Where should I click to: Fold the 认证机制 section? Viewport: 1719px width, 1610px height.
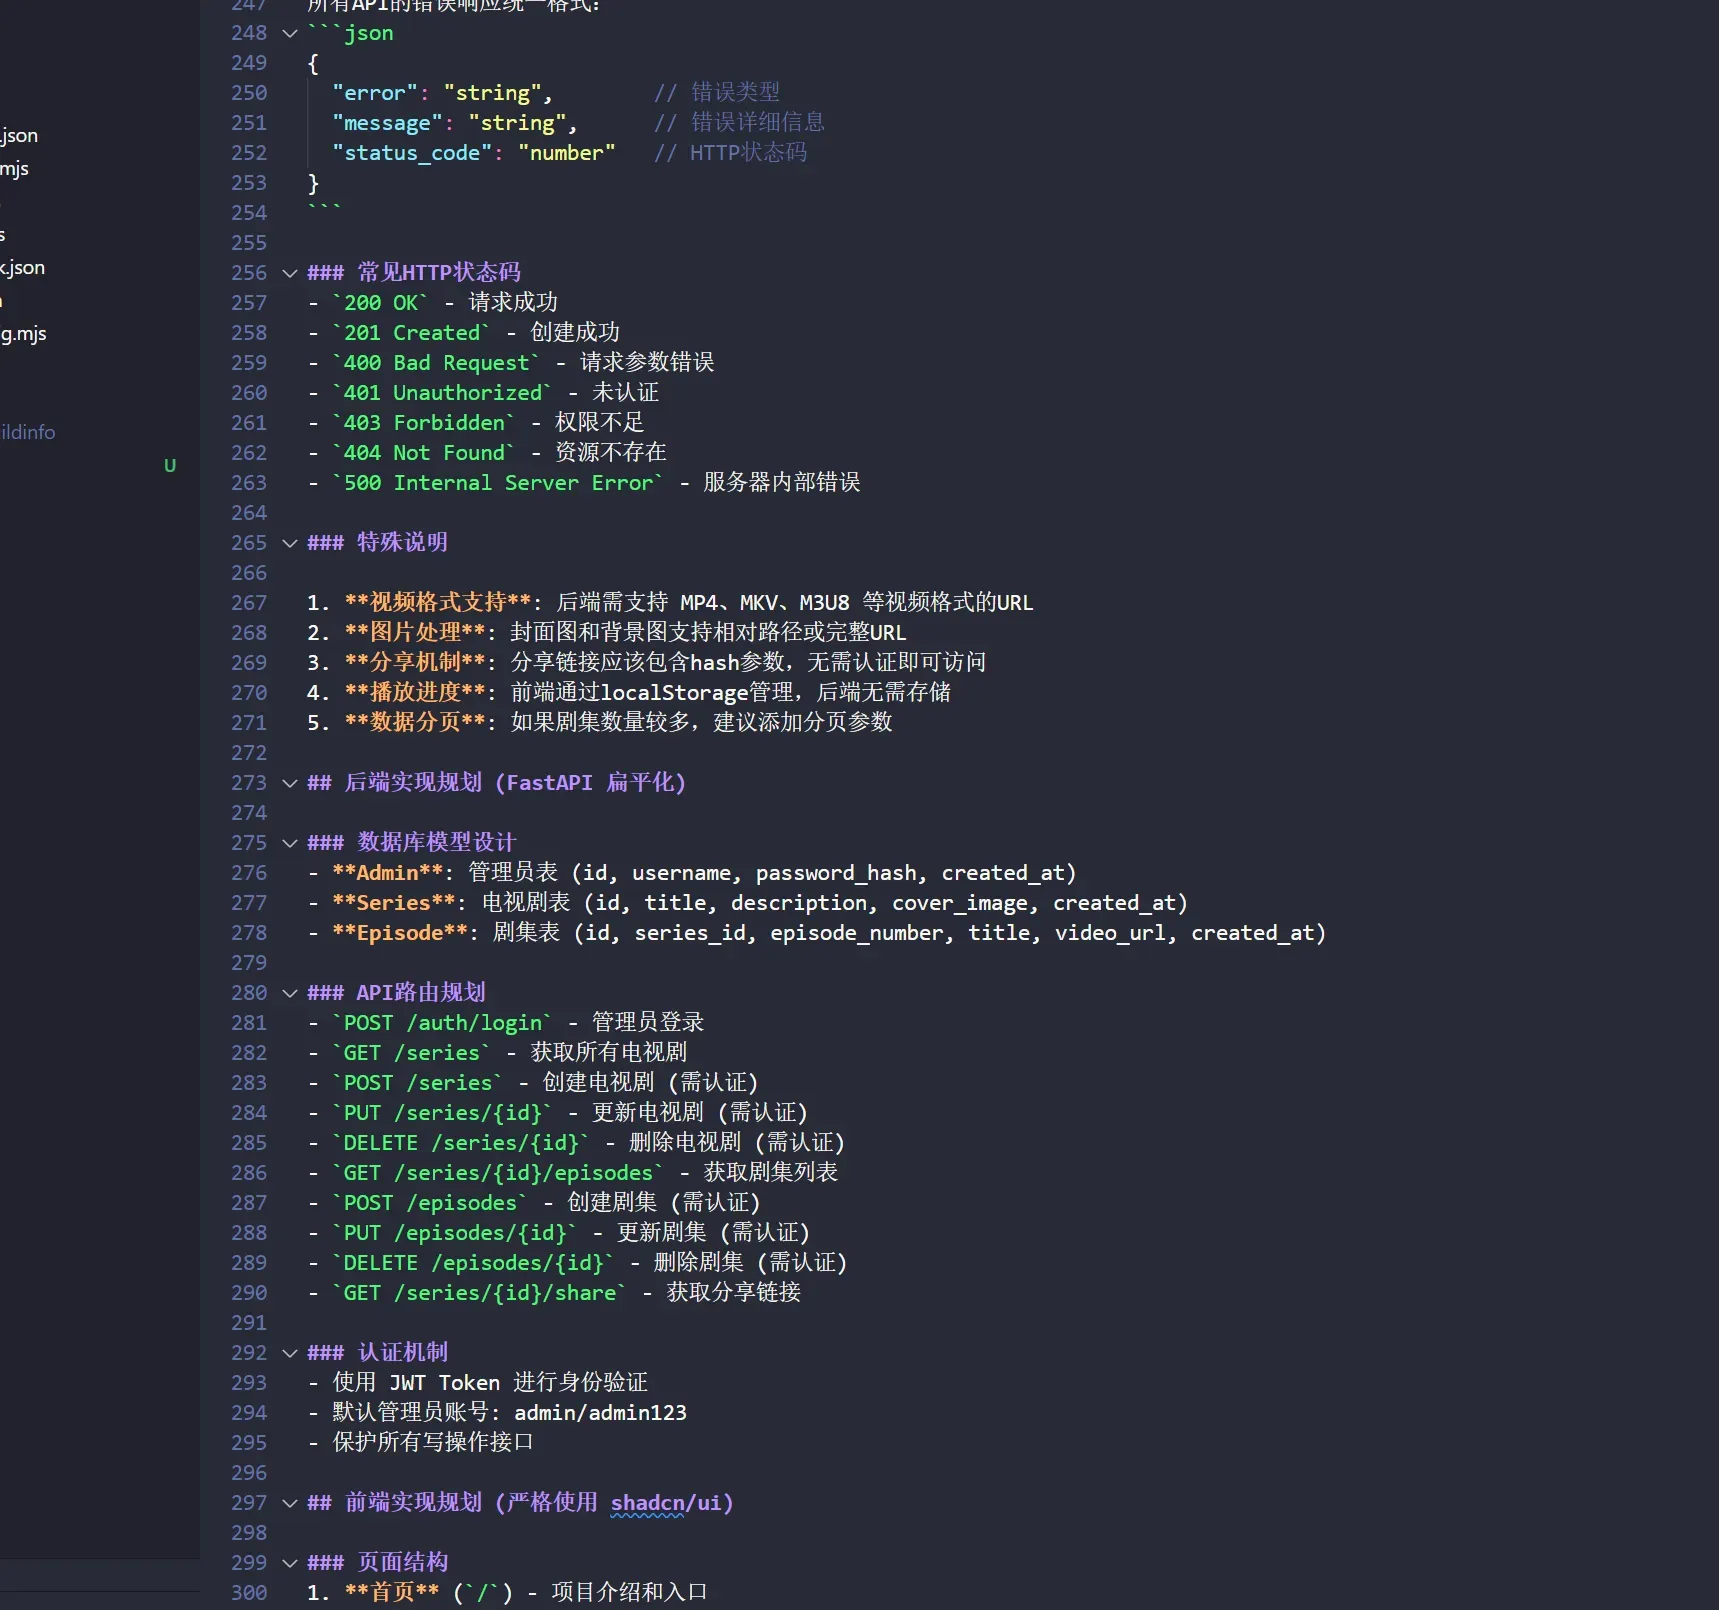290,1353
